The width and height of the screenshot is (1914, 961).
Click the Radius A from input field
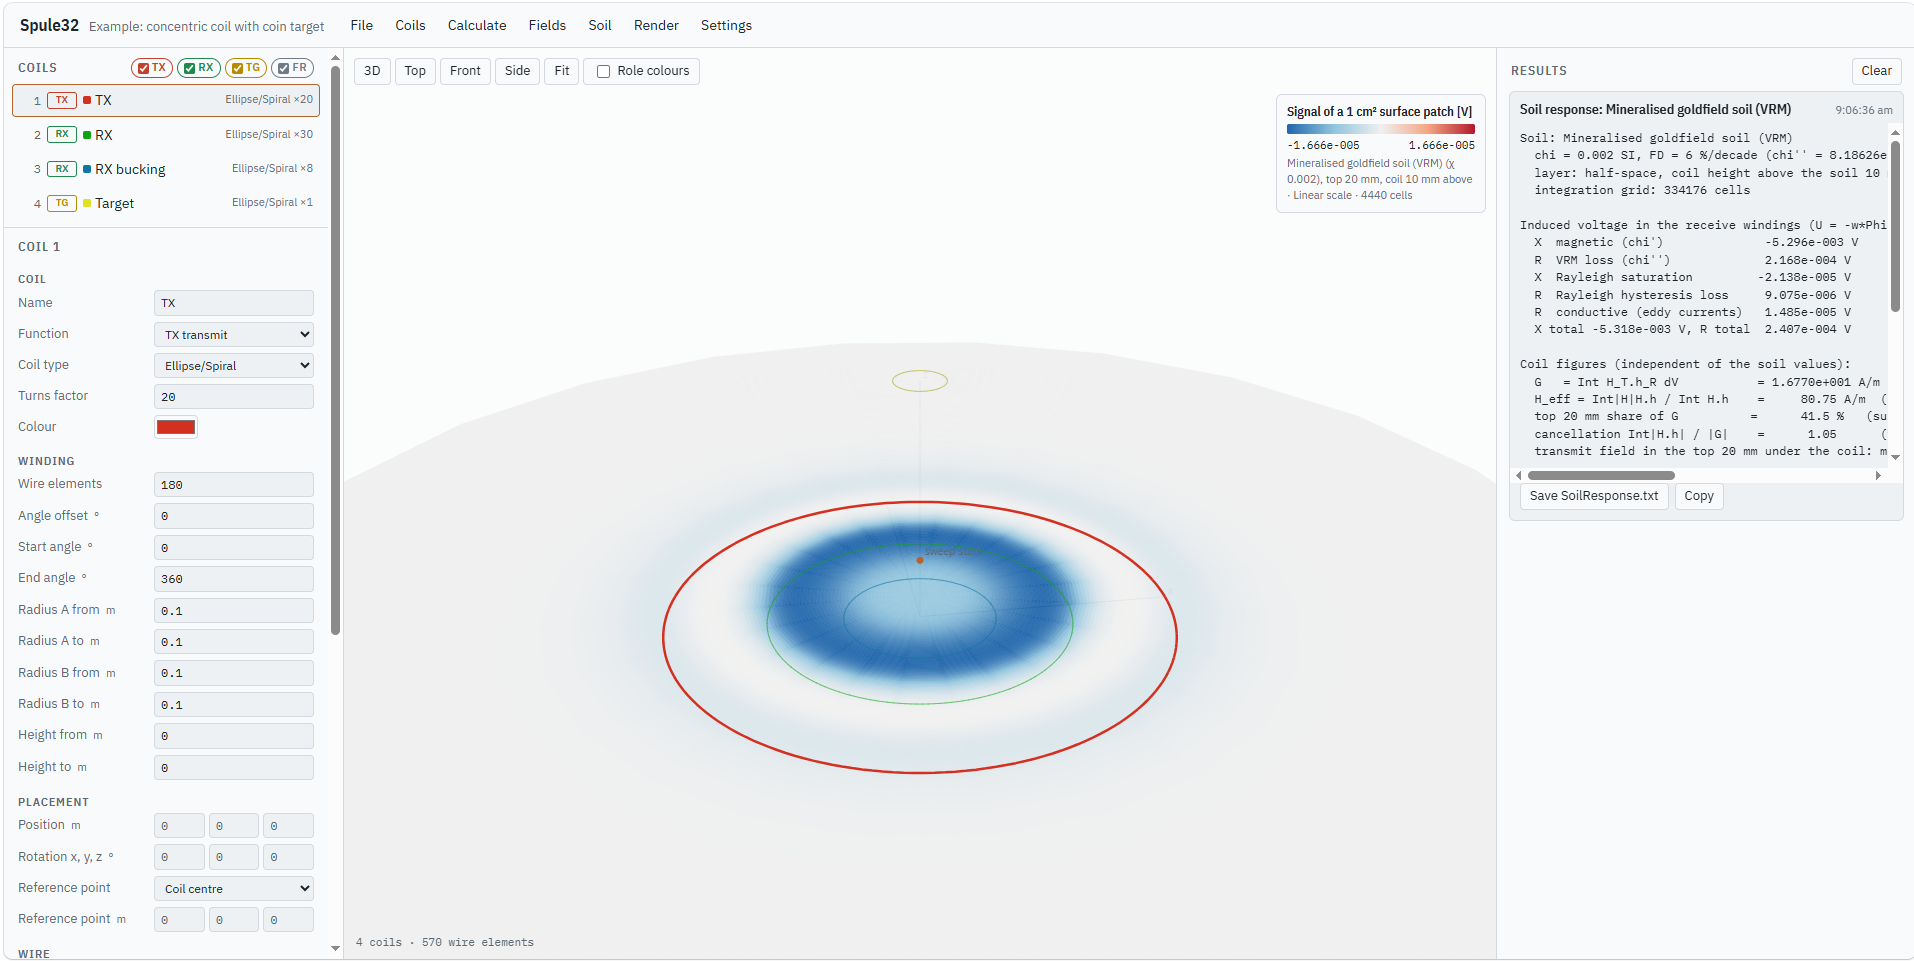(234, 611)
